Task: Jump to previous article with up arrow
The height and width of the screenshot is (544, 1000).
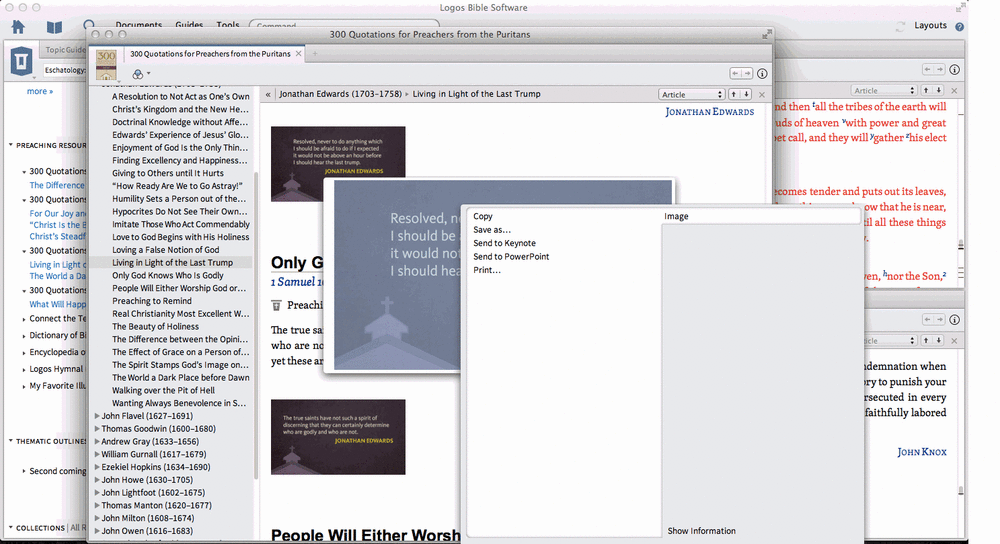Action: [733, 94]
